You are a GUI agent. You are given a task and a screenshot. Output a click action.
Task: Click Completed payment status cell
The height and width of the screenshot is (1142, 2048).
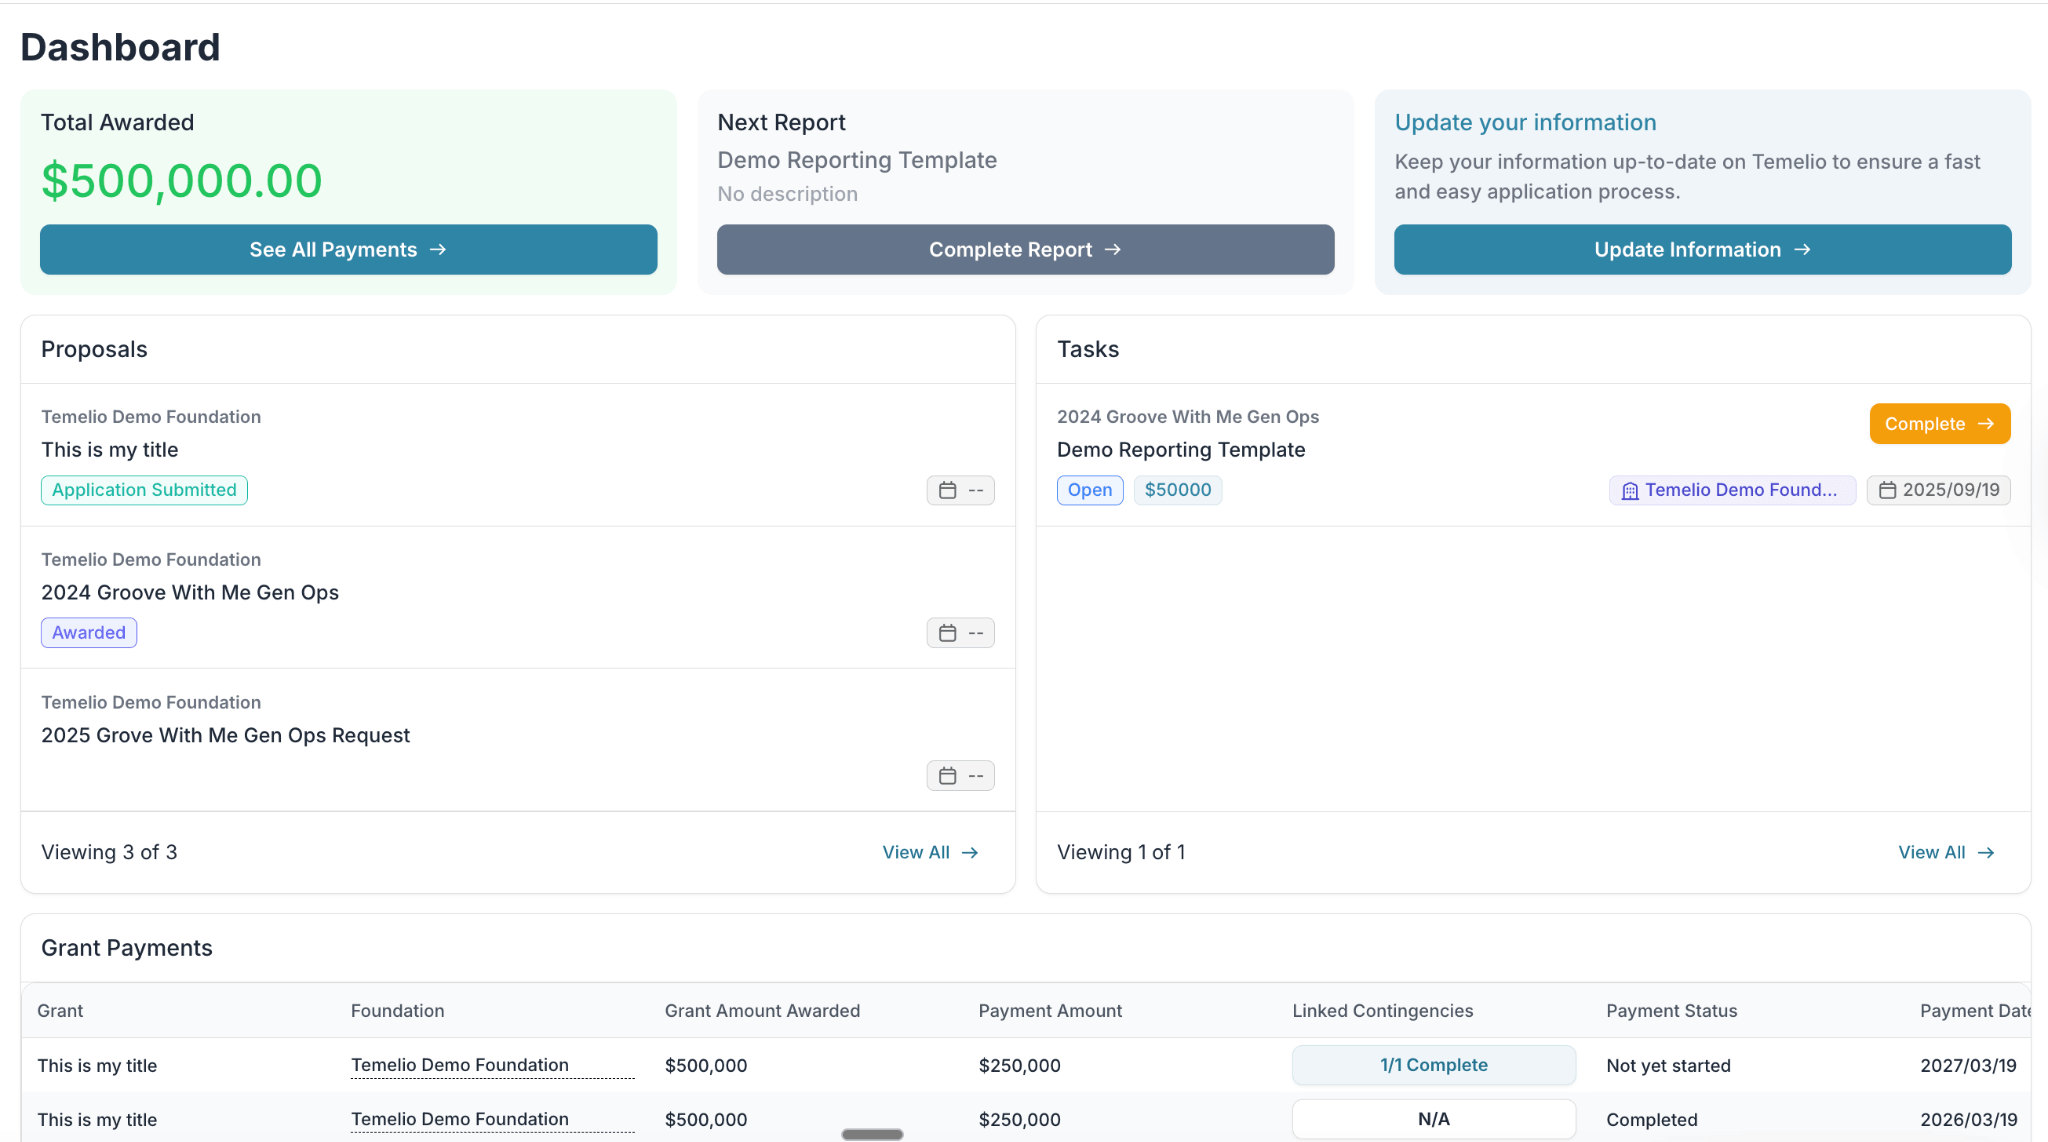click(x=1652, y=1120)
